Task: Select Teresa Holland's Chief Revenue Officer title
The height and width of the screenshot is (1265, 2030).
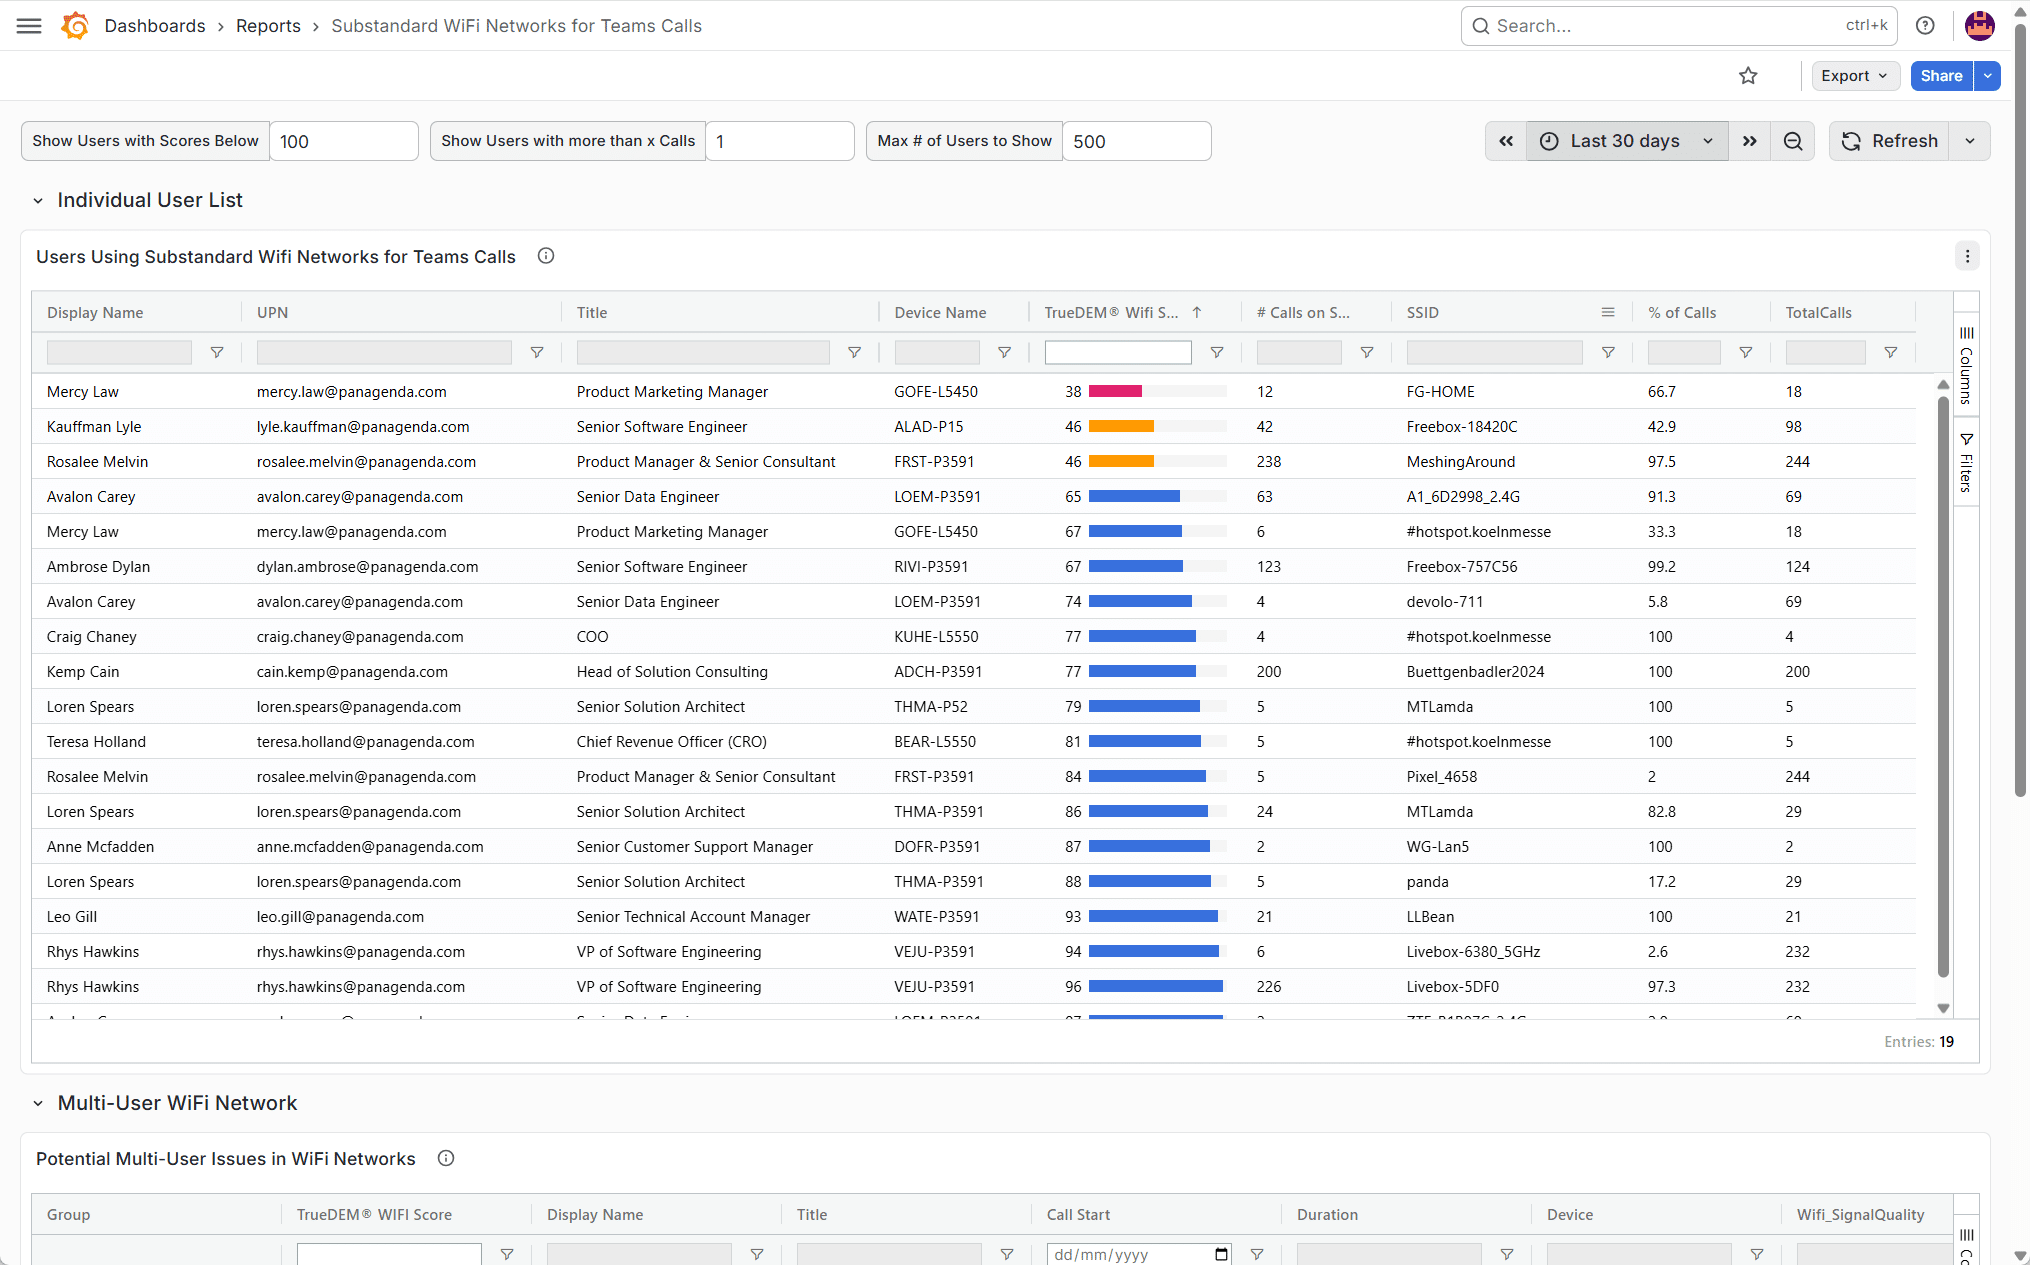Action: point(672,742)
